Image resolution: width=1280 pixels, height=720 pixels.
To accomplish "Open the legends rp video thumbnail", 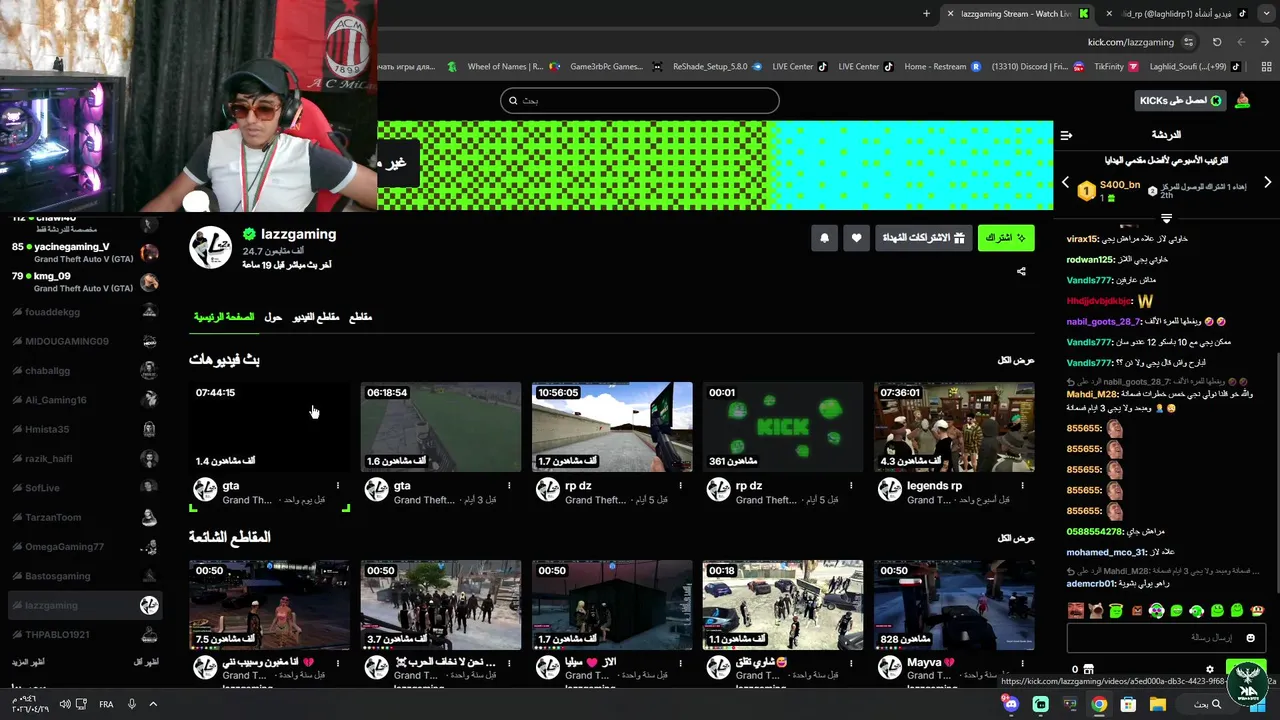I will pyautogui.click(x=954, y=427).
